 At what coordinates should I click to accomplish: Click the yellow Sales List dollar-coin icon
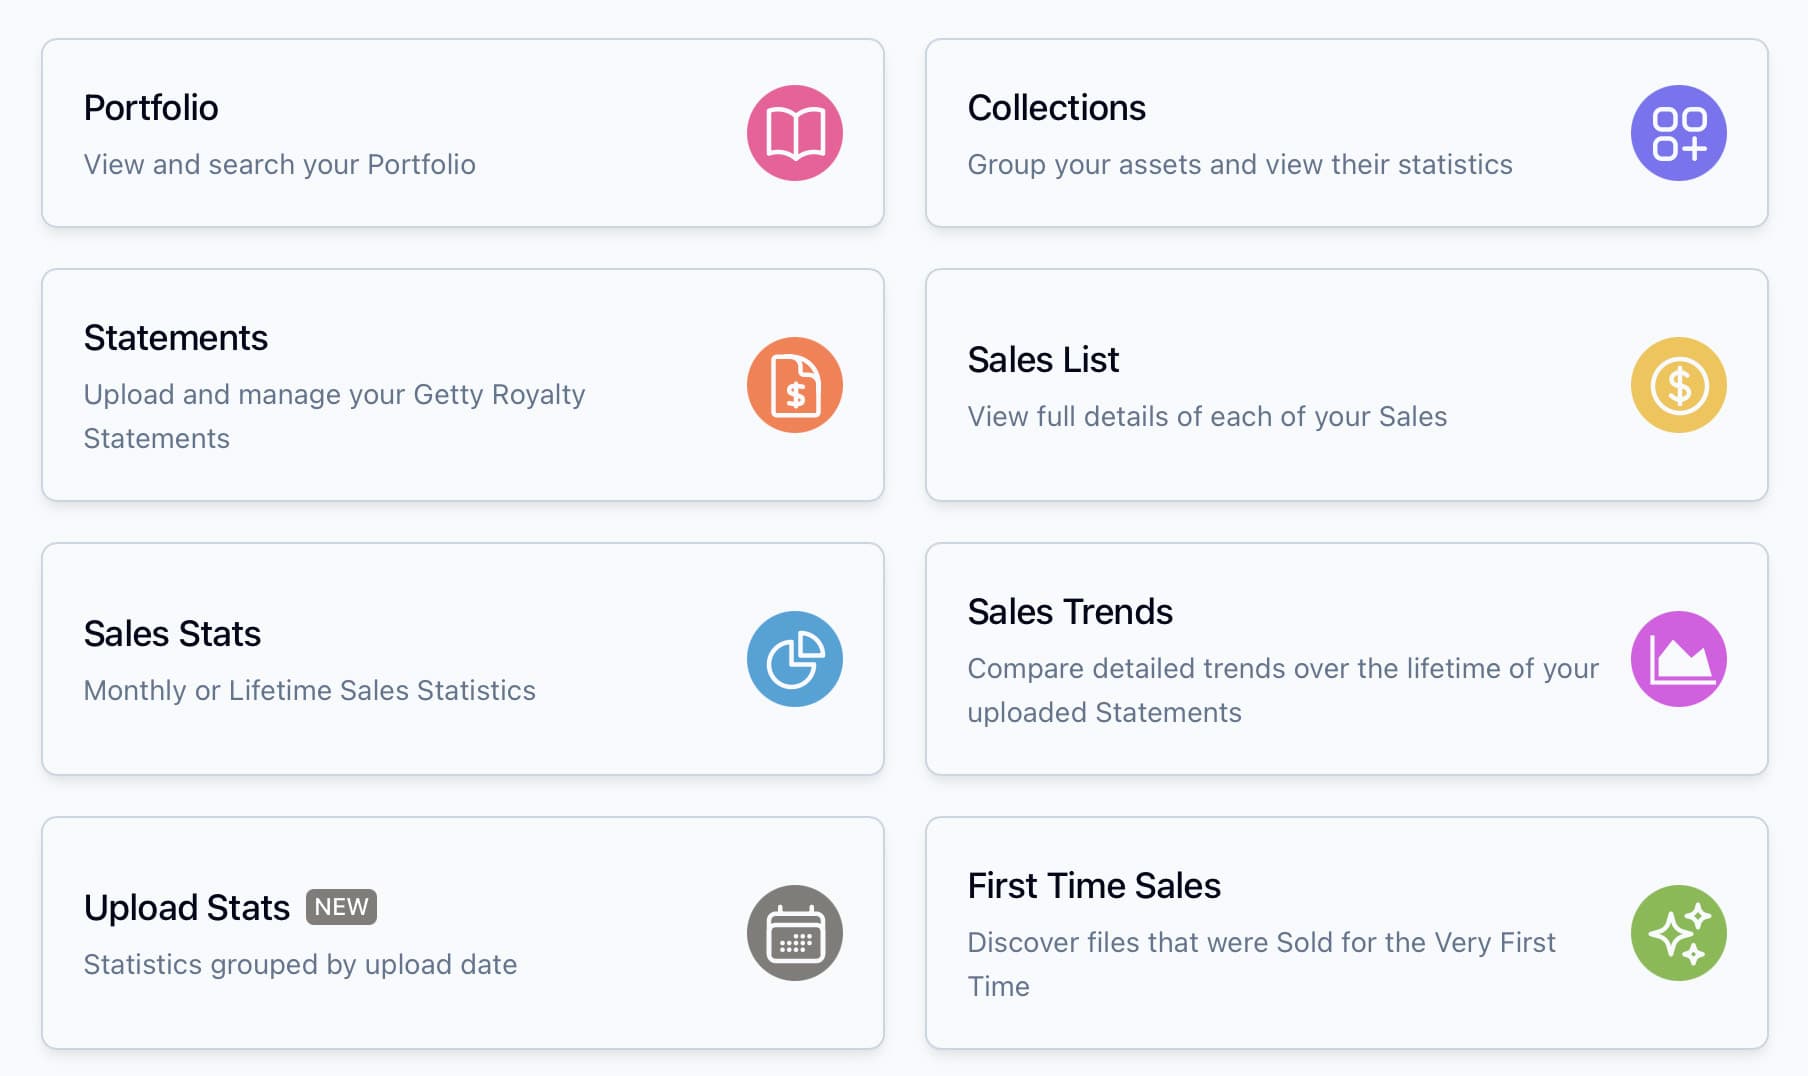click(x=1678, y=385)
